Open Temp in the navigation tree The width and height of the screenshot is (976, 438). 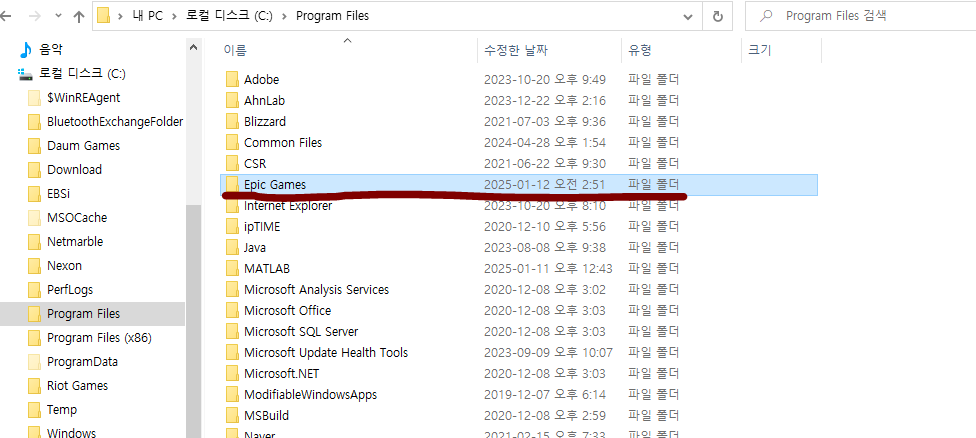(62, 409)
